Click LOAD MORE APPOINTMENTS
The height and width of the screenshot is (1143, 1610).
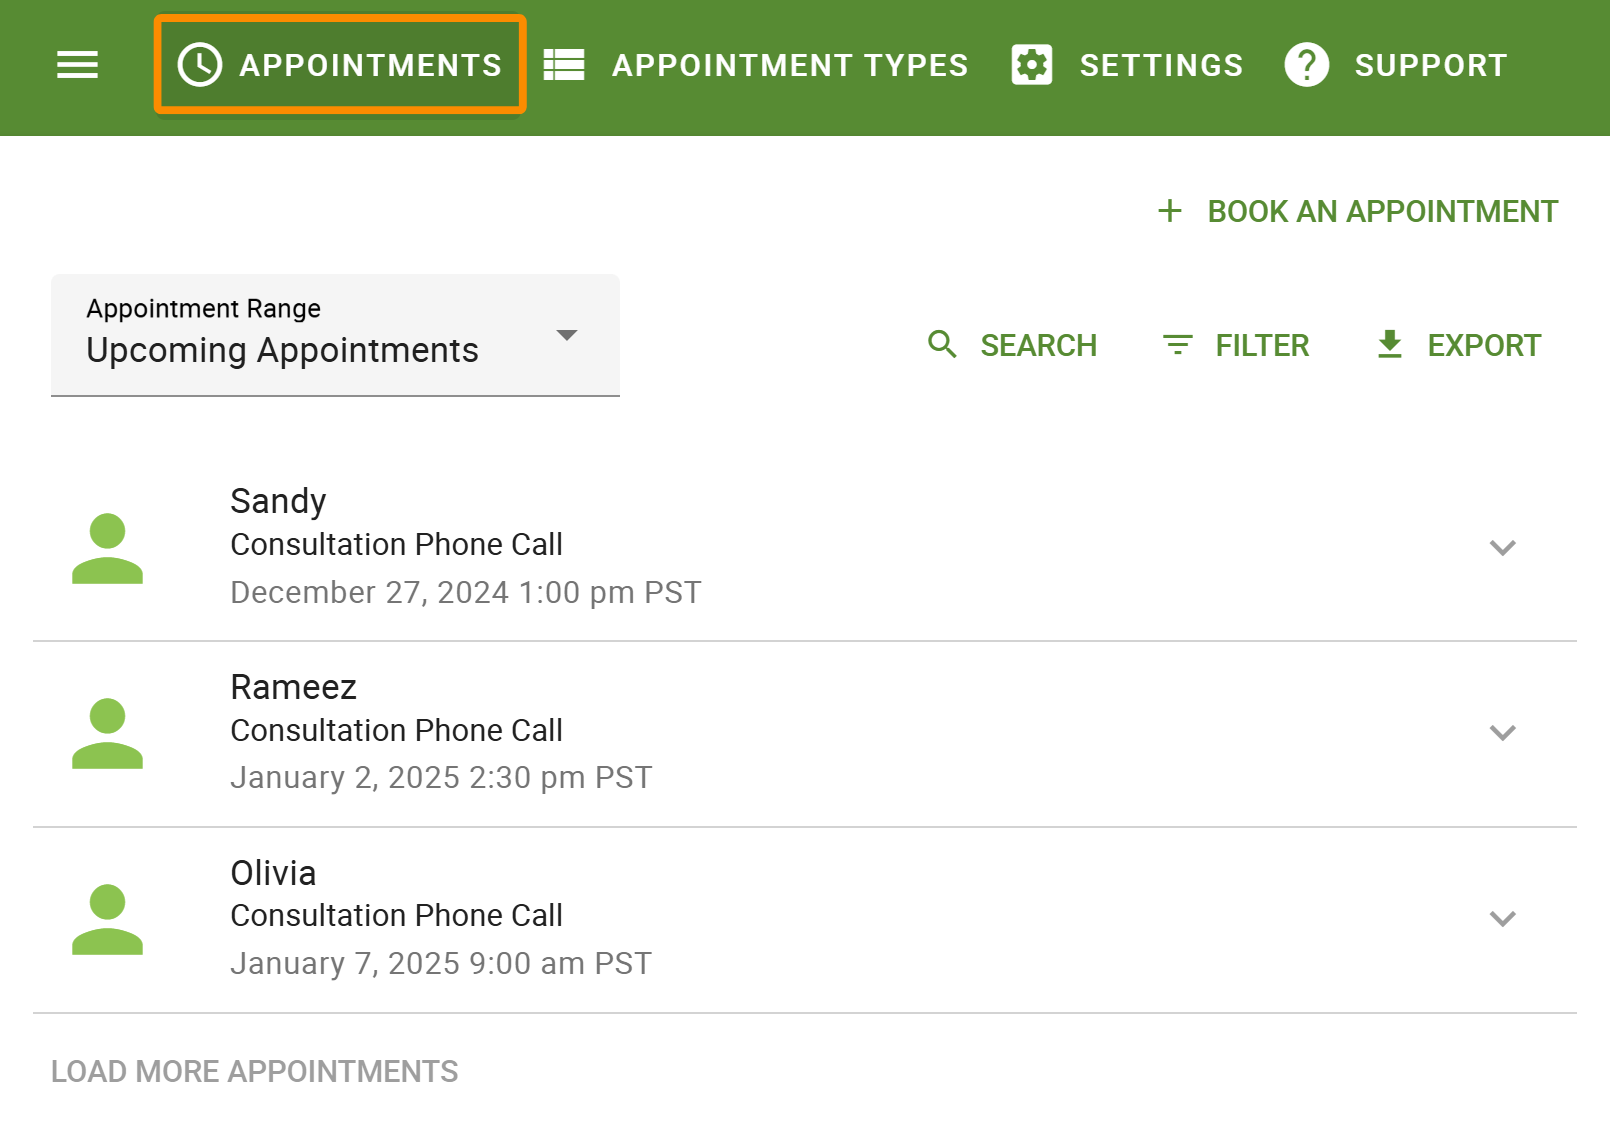click(254, 1071)
